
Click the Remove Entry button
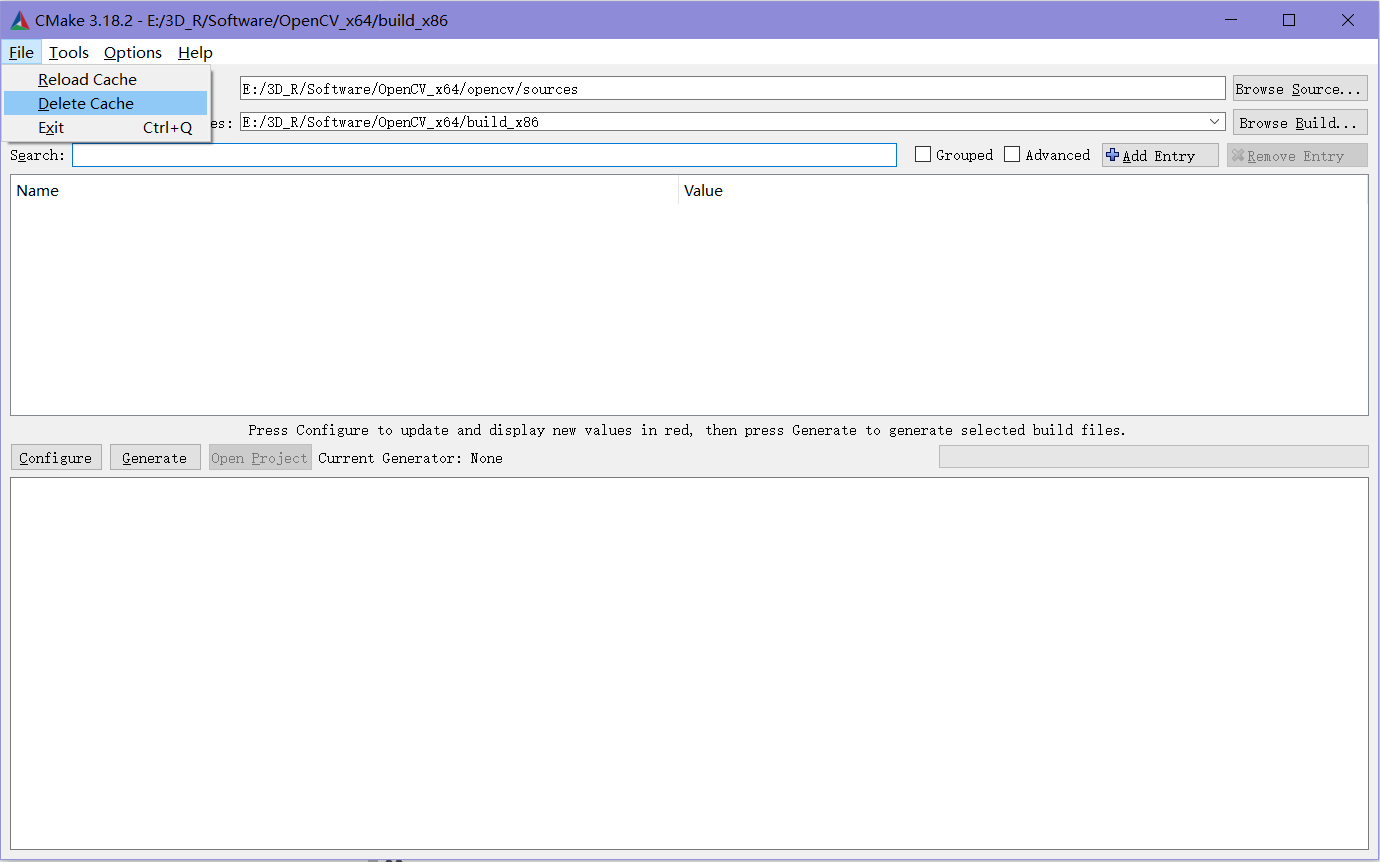point(1297,155)
